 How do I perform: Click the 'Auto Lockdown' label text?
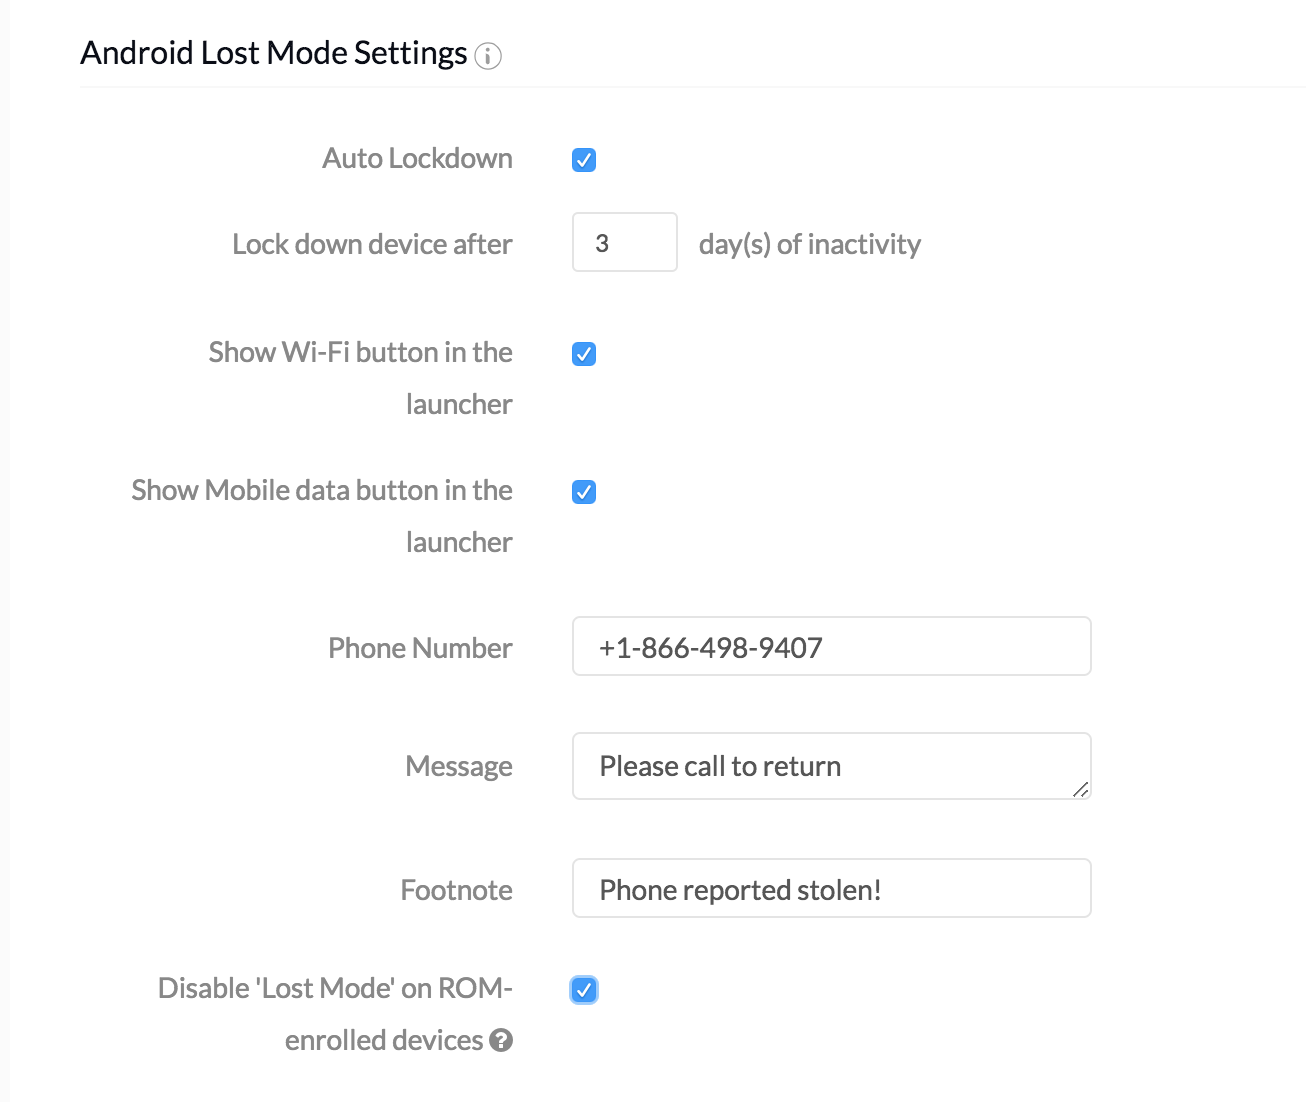point(417,158)
